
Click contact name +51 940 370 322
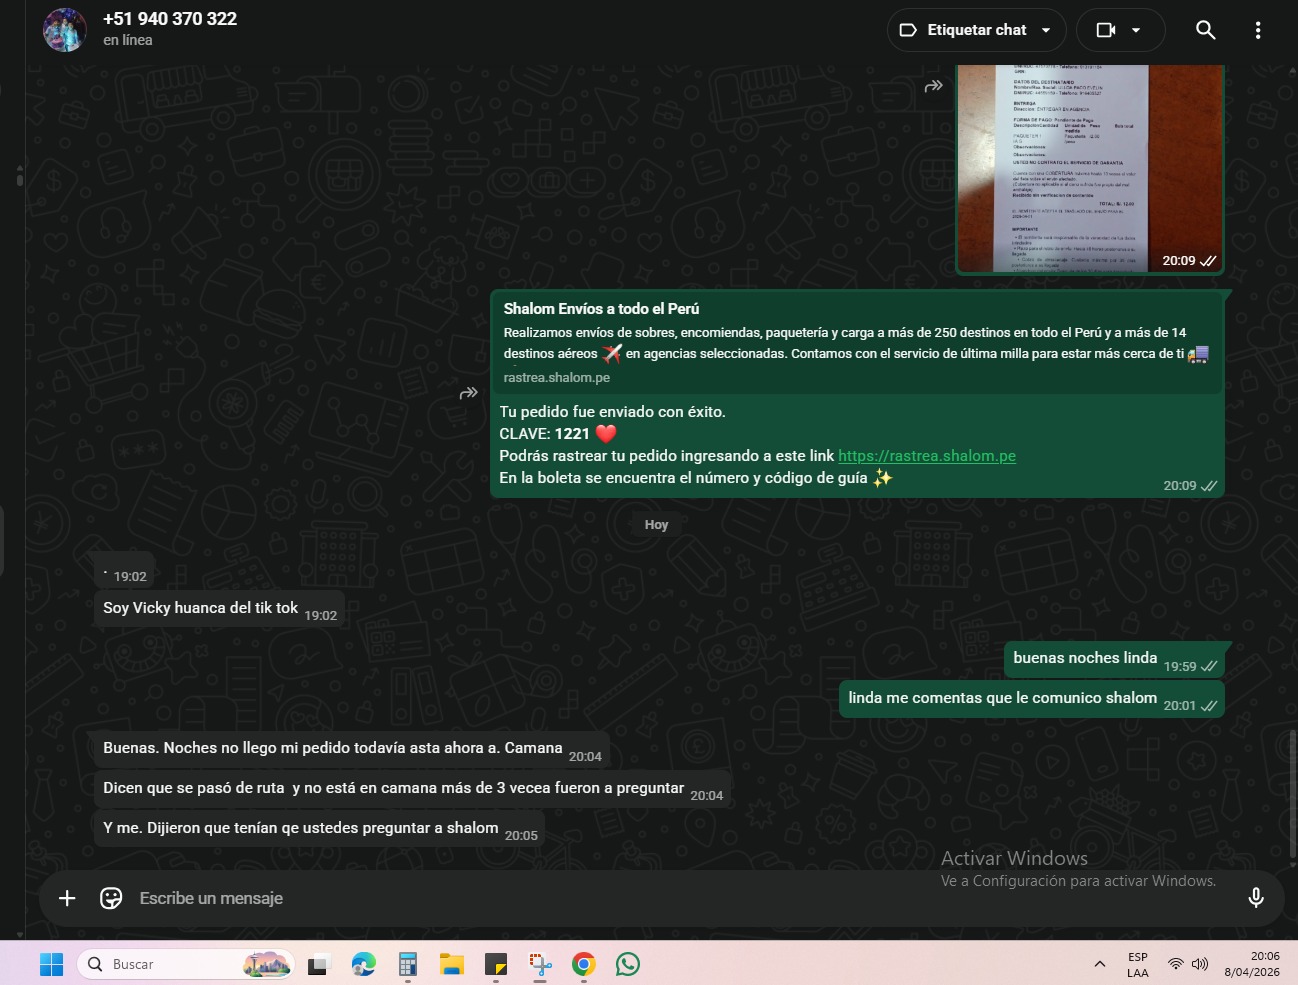coord(170,19)
